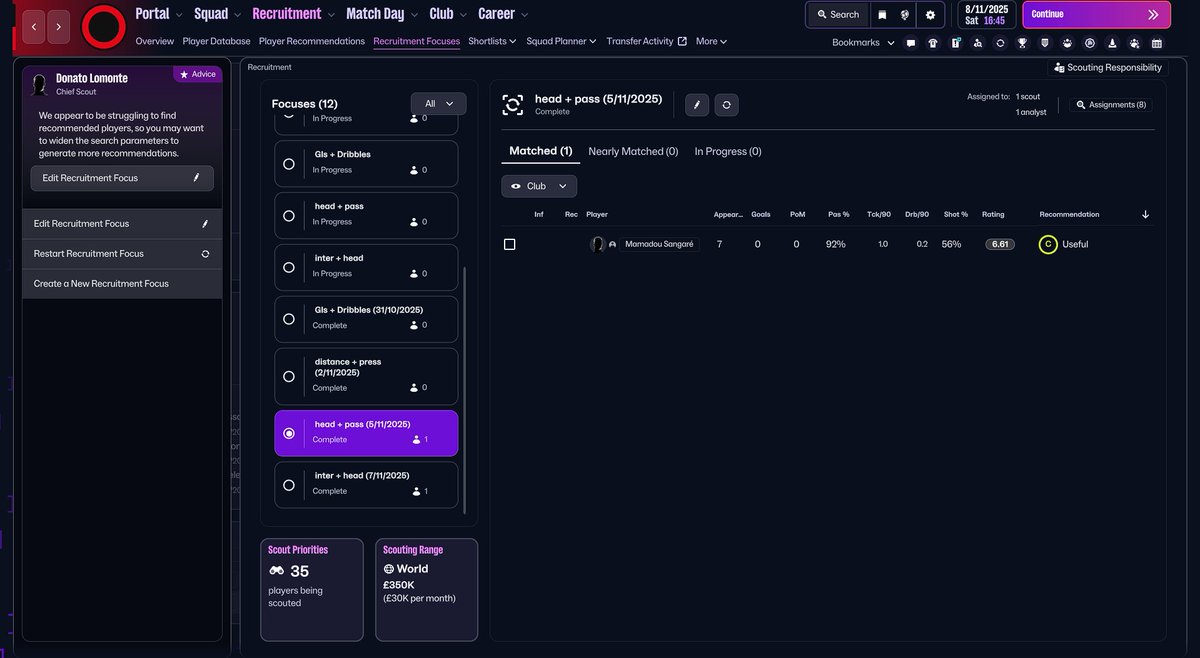The image size is (1200, 658).
Task: Open the club badge red circle logo
Action: (x=102, y=27)
